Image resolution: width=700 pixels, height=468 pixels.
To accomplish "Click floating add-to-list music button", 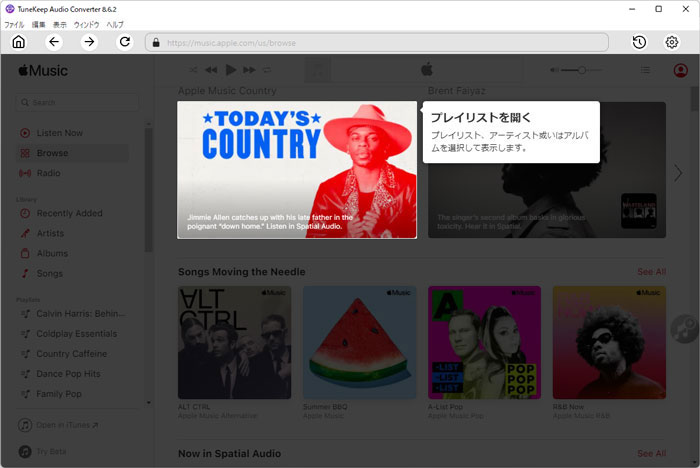I will tap(684, 329).
